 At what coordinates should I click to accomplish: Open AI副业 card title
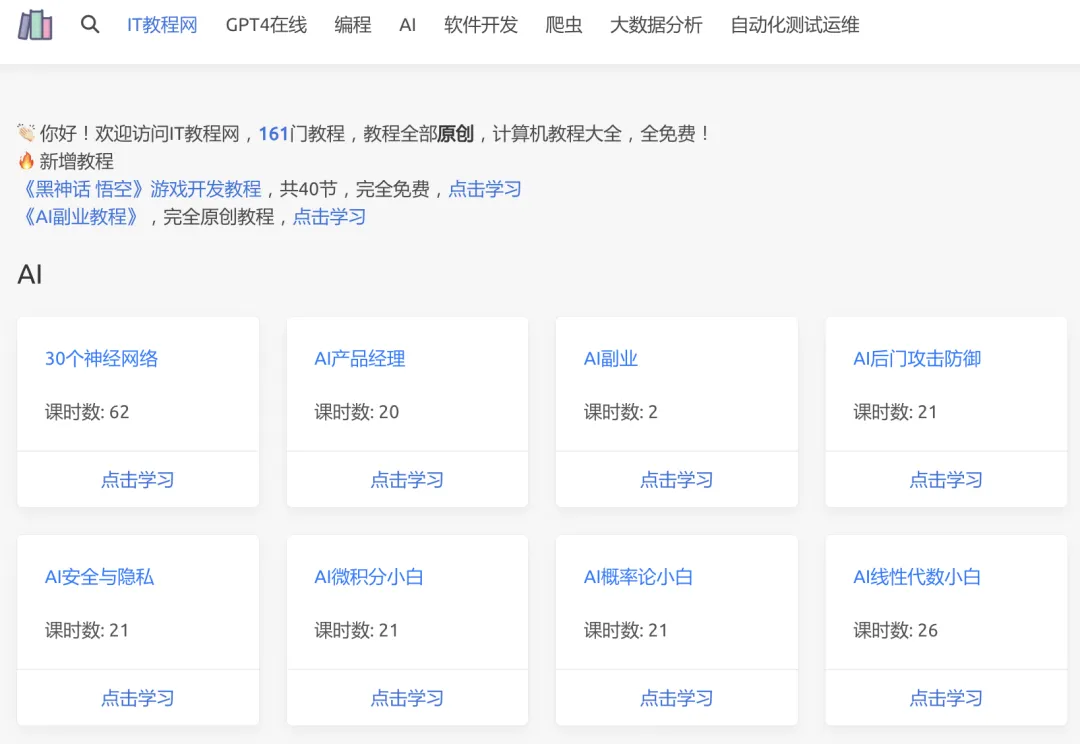pos(610,359)
